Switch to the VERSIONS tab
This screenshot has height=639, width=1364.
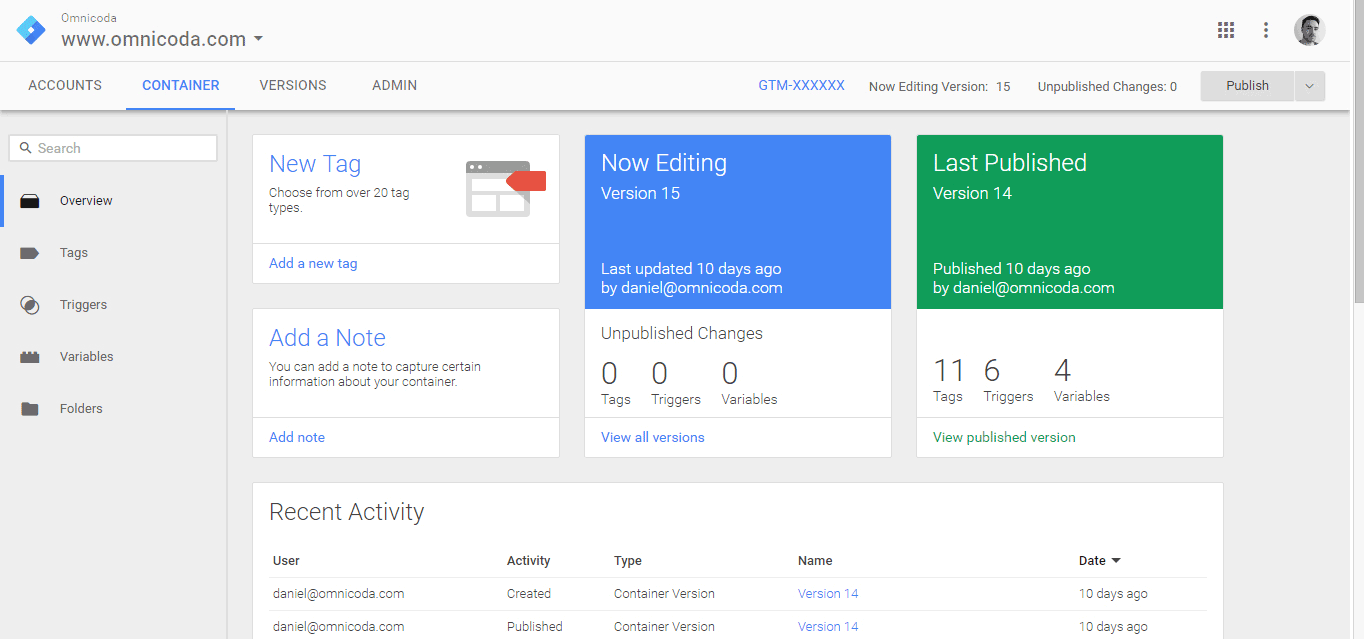pos(292,85)
